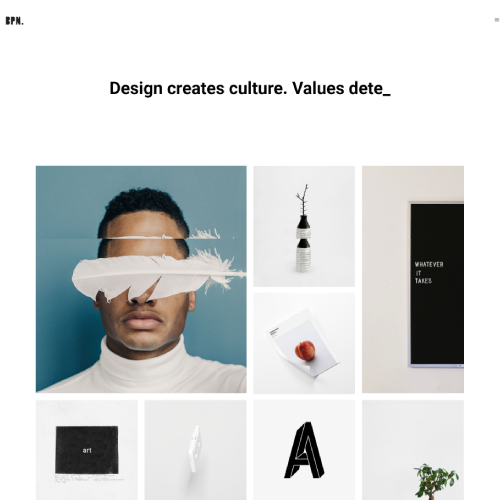
Task: Click the 'Design creates culture' headline
Action: pos(250,89)
